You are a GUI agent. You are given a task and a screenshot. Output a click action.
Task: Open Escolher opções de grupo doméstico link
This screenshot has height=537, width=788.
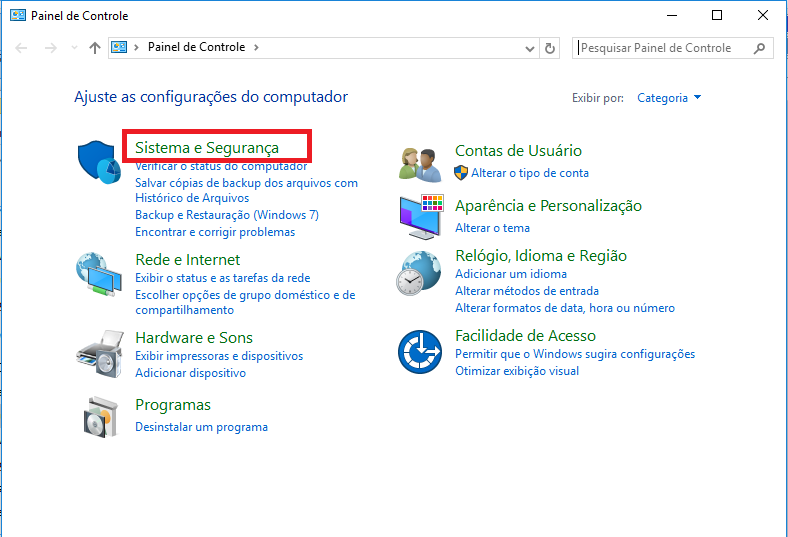245,302
